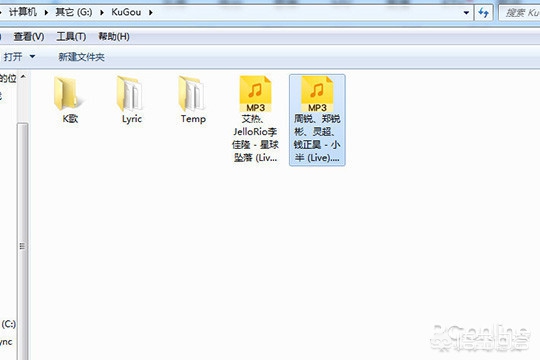Open the Lyric folder icon
The height and width of the screenshot is (360, 540).
(x=129, y=93)
